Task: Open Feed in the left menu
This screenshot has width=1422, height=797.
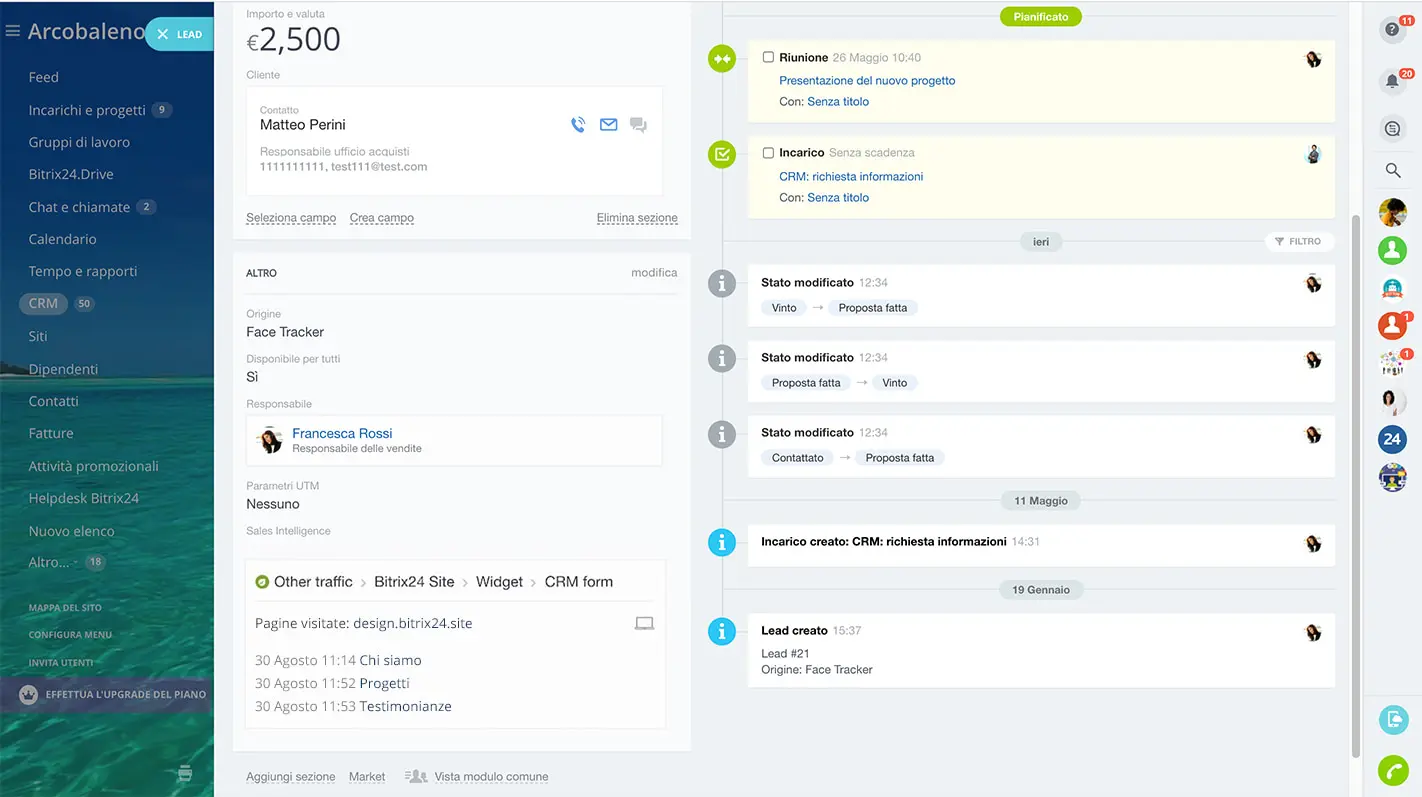Action: pos(43,77)
